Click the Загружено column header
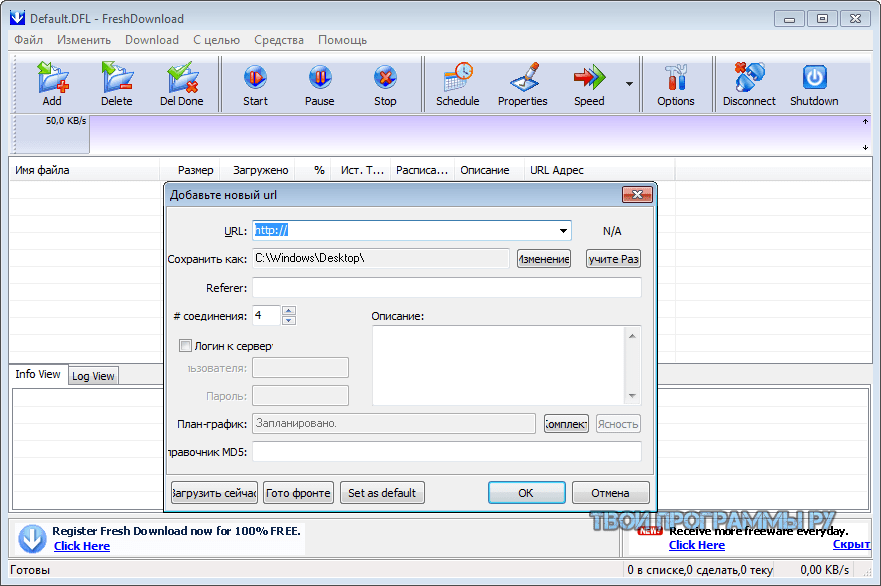The image size is (881, 586). [258, 170]
